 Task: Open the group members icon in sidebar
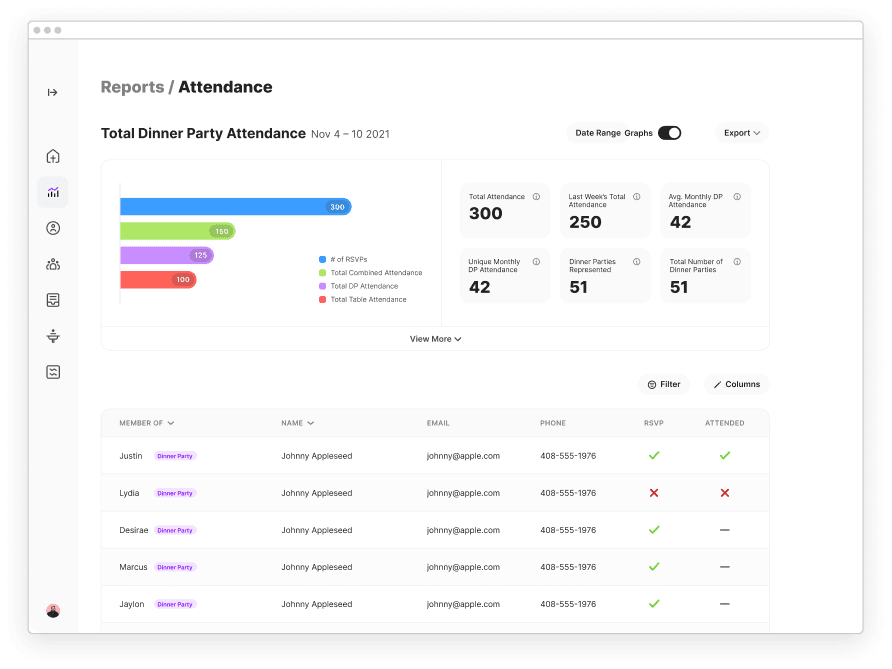point(53,264)
